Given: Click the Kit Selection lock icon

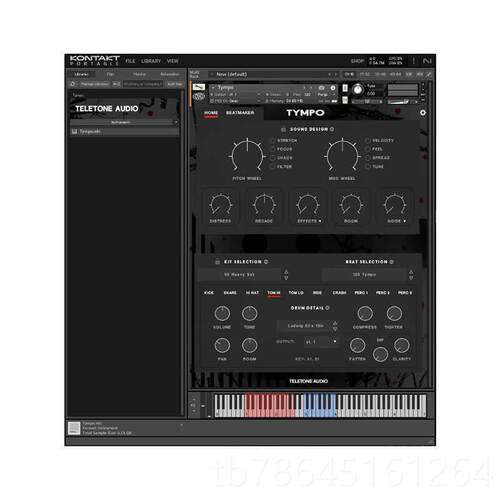Looking at the screenshot, I should coord(217,262).
